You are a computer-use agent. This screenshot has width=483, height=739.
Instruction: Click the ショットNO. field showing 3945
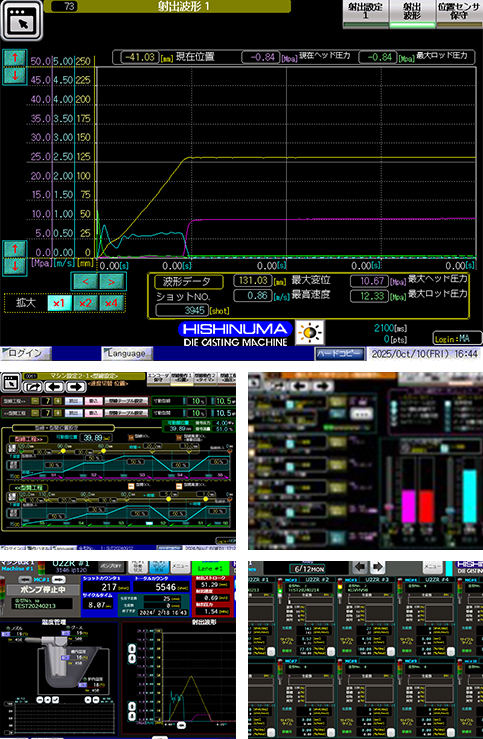coord(182,311)
